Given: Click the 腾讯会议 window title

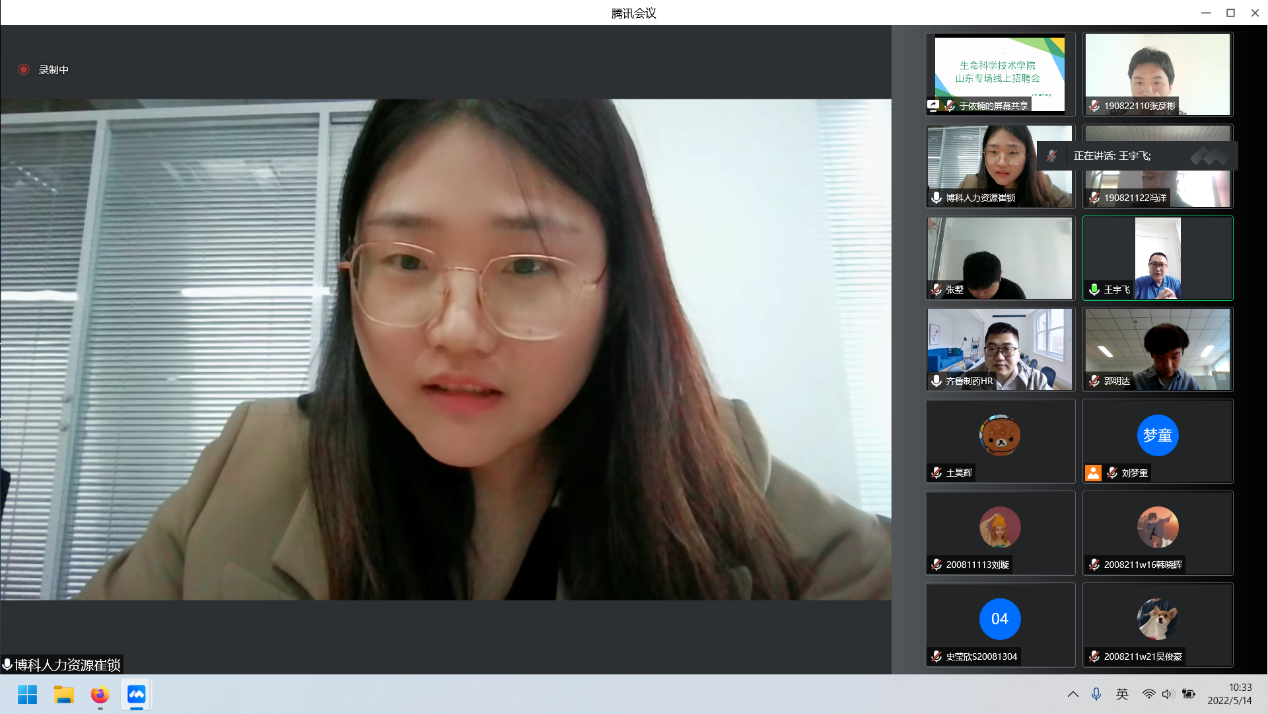Looking at the screenshot, I should [634, 13].
